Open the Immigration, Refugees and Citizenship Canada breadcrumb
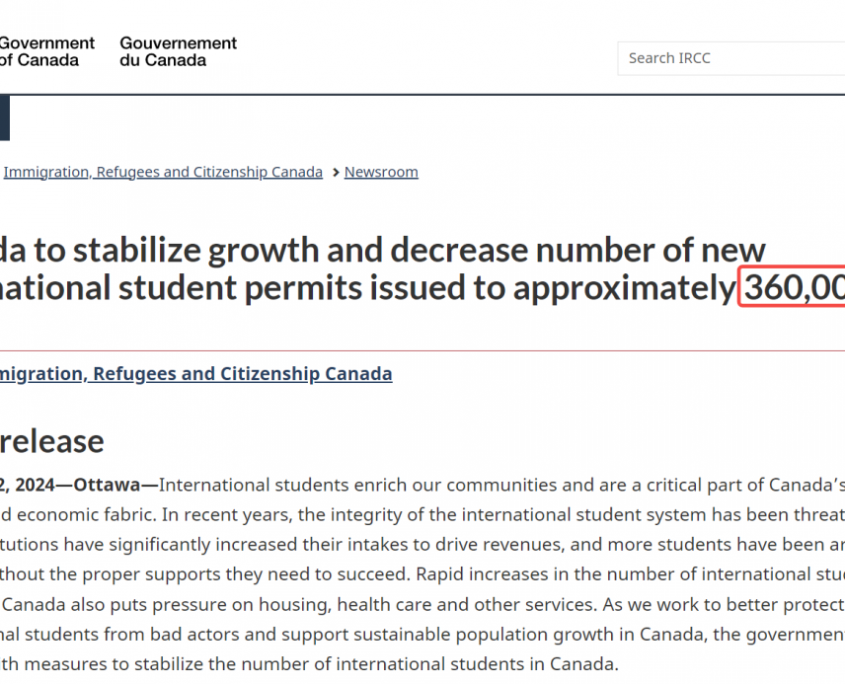This screenshot has width=845, height=684. tap(163, 172)
